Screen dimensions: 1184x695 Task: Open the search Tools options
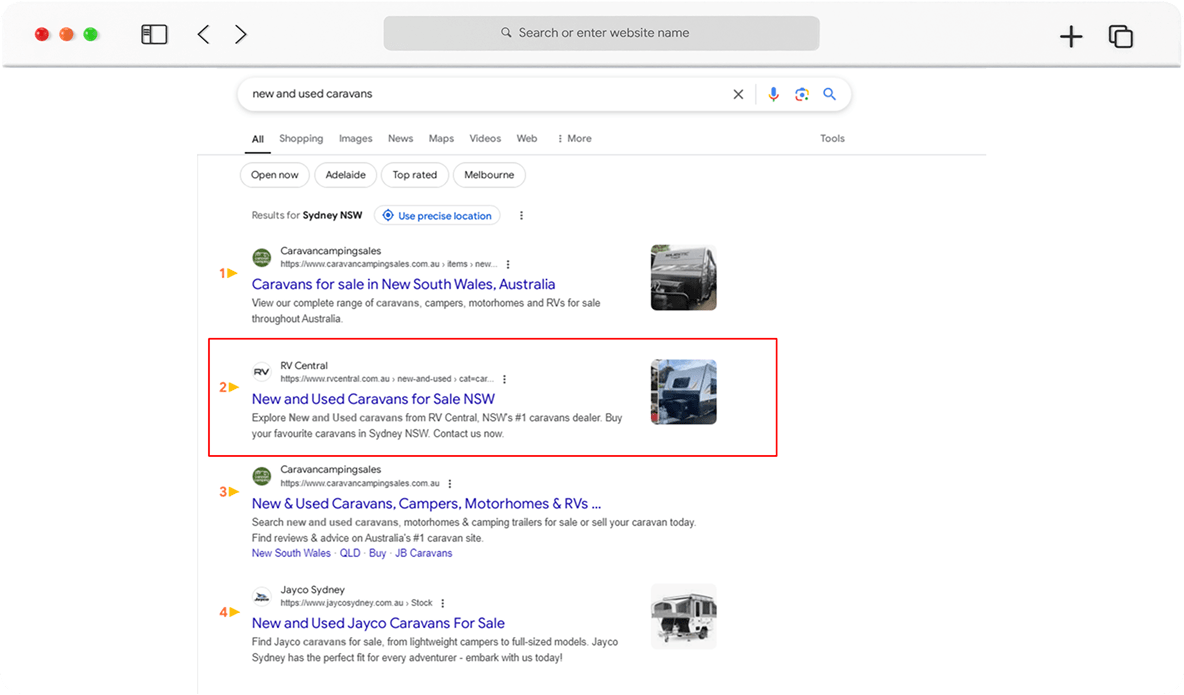pos(832,138)
